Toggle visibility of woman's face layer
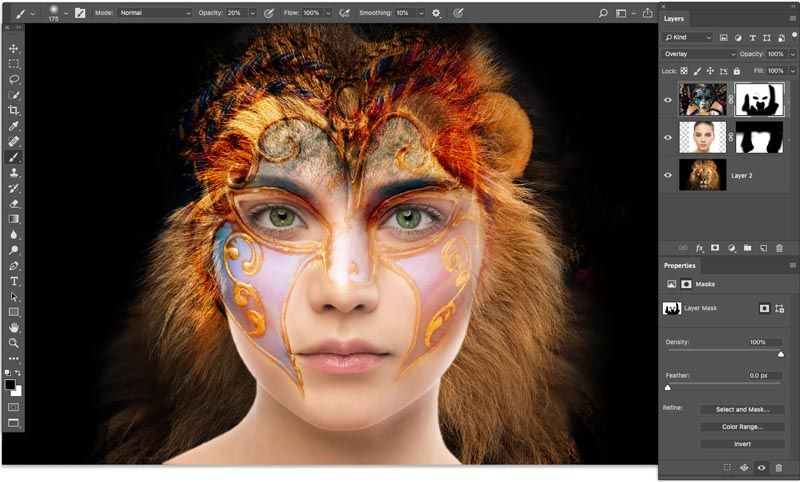The height and width of the screenshot is (482, 800). (x=668, y=137)
